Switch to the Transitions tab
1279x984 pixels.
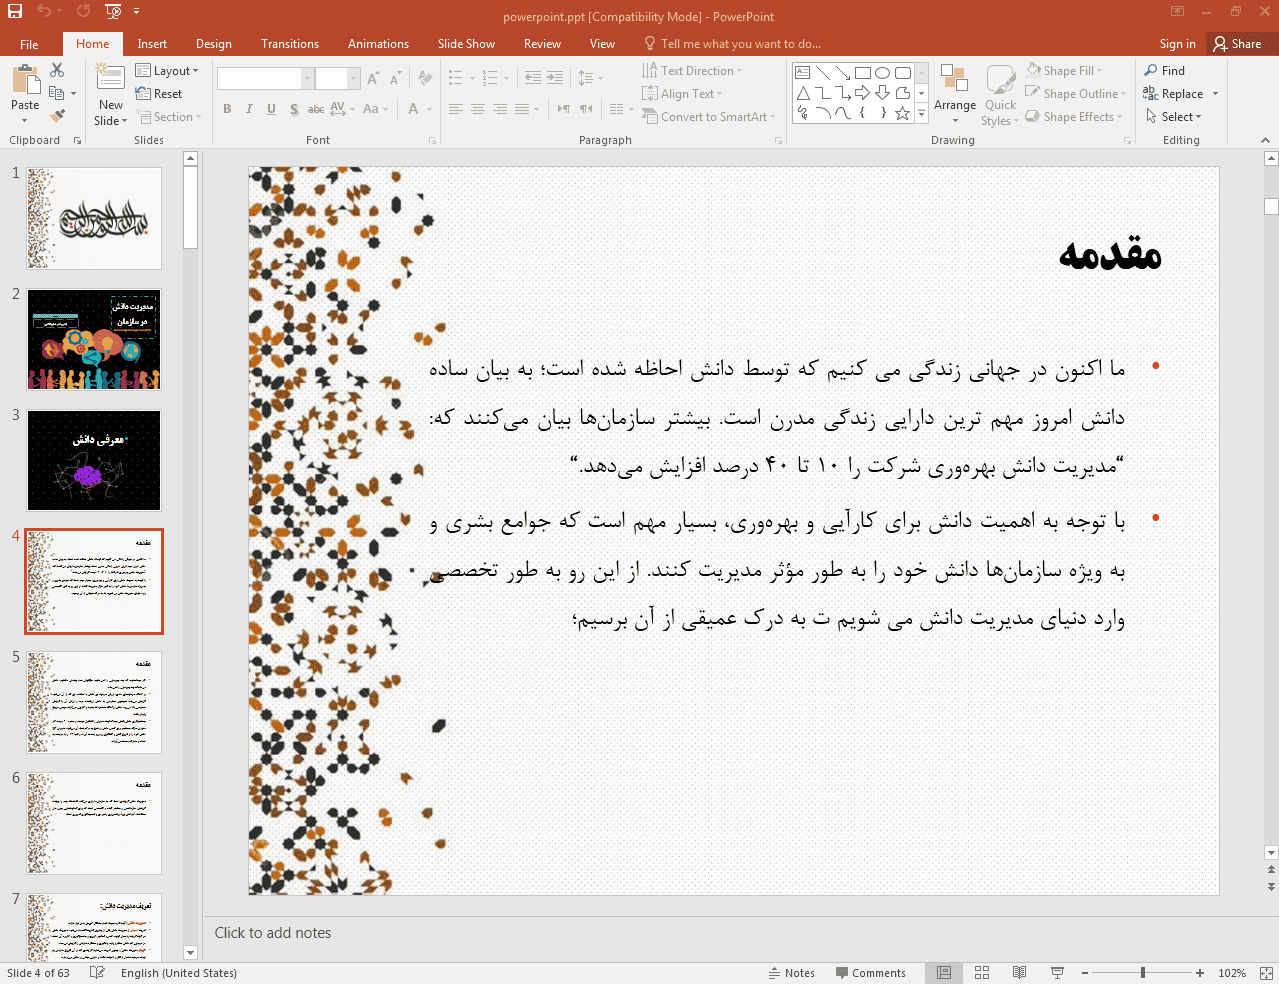click(289, 44)
